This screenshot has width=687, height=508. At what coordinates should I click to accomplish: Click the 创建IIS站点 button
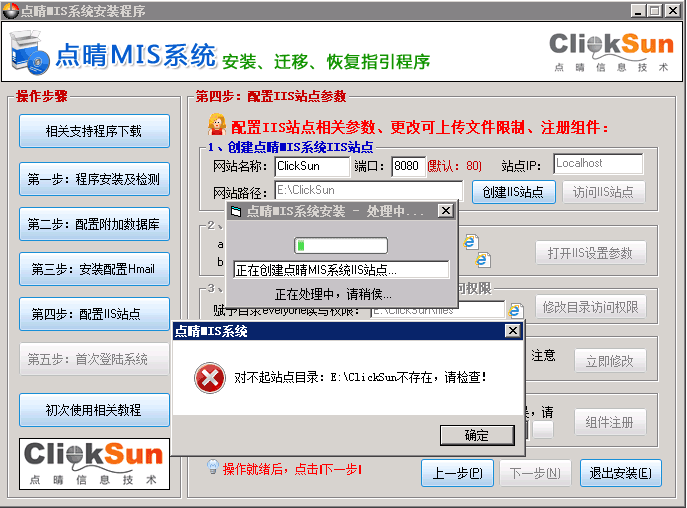pyautogui.click(x=512, y=192)
